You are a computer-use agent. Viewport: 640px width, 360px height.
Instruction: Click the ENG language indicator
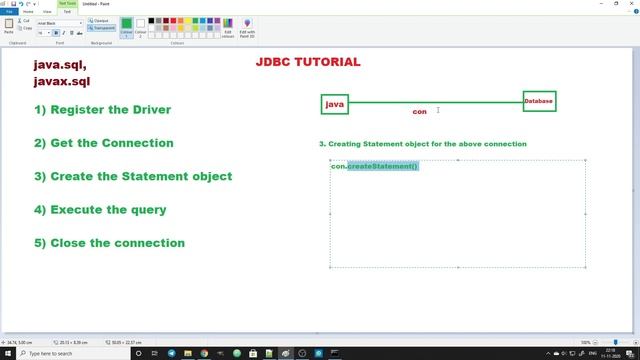coord(593,353)
